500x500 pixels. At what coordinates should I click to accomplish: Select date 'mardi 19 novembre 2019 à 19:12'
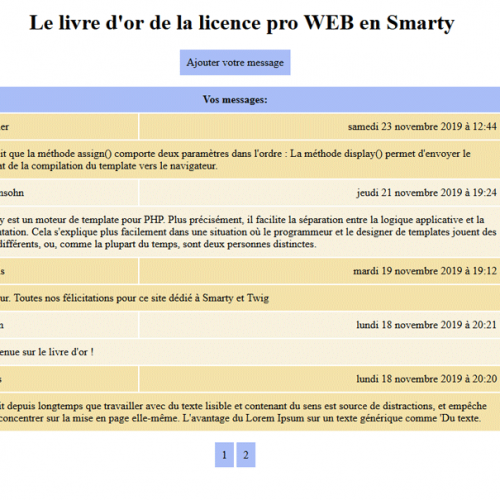tap(425, 271)
